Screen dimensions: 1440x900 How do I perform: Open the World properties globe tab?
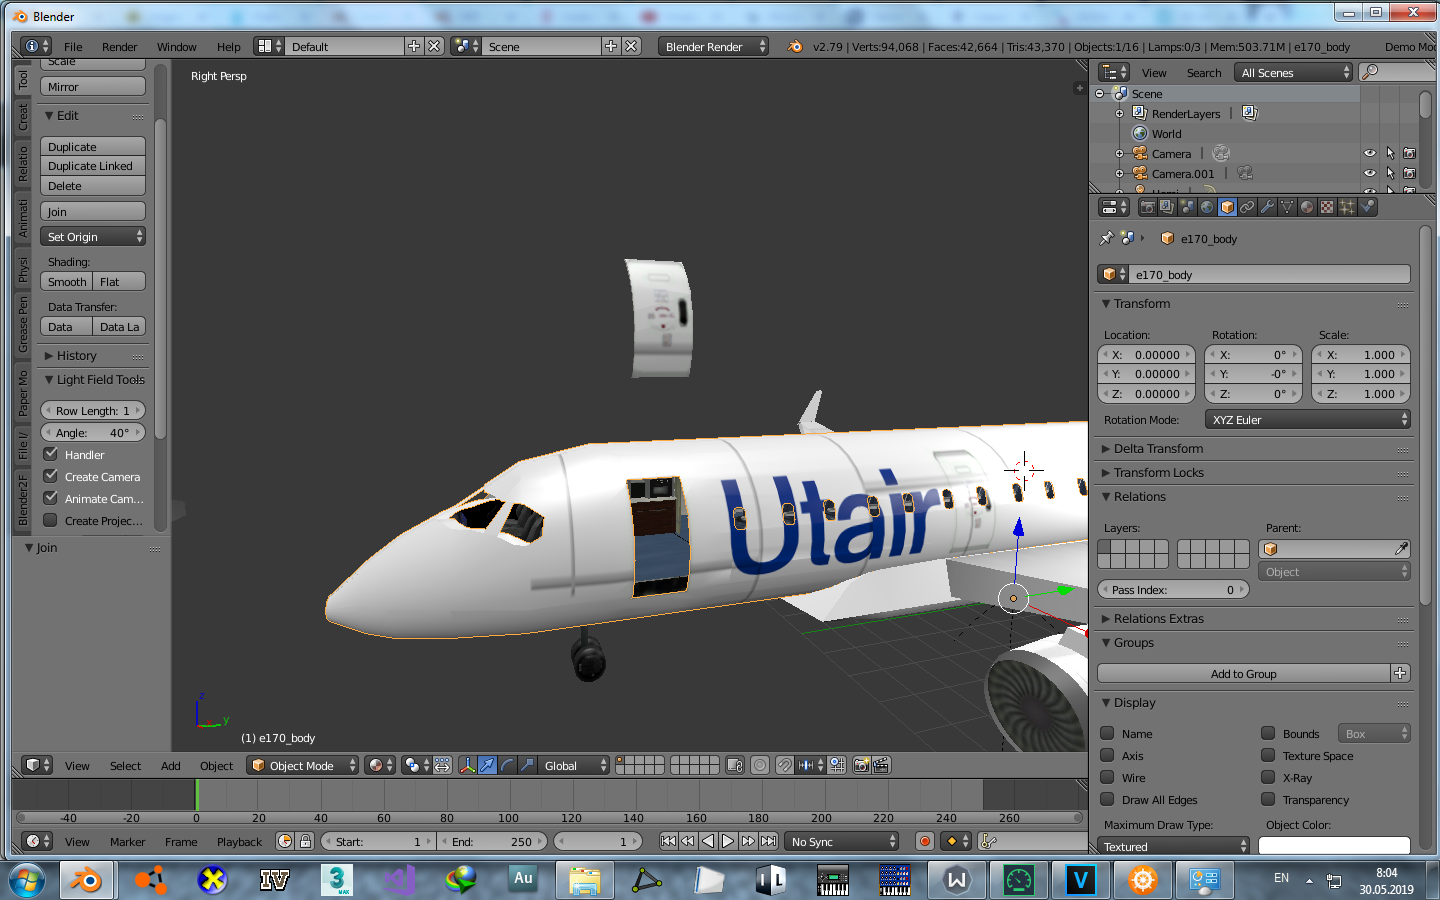pyautogui.click(x=1207, y=207)
